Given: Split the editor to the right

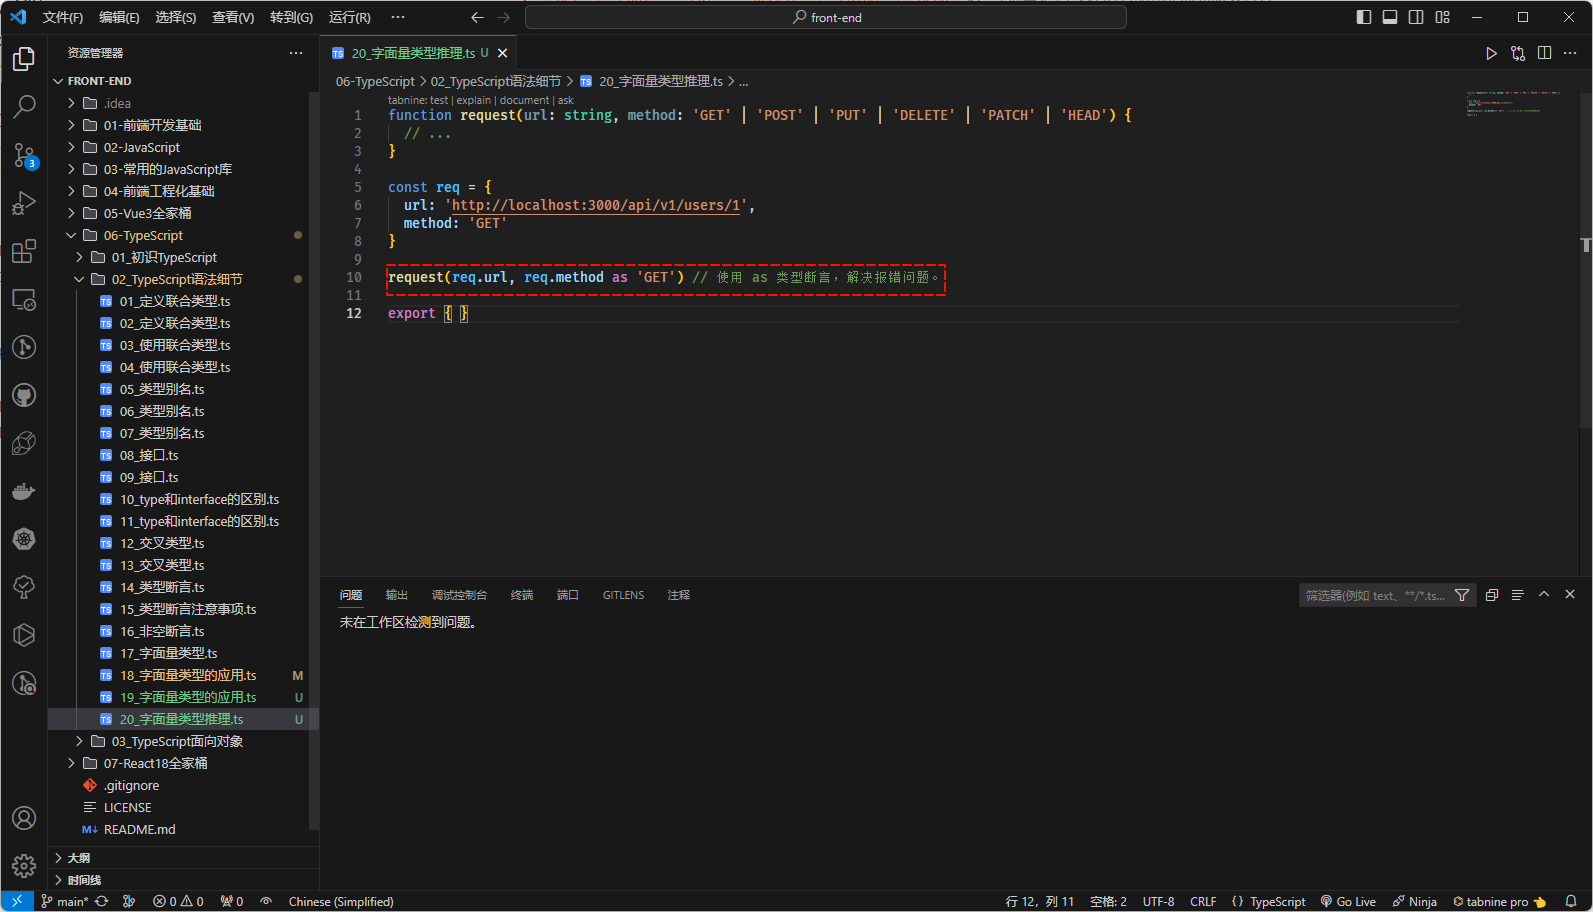Looking at the screenshot, I should click(x=1544, y=53).
